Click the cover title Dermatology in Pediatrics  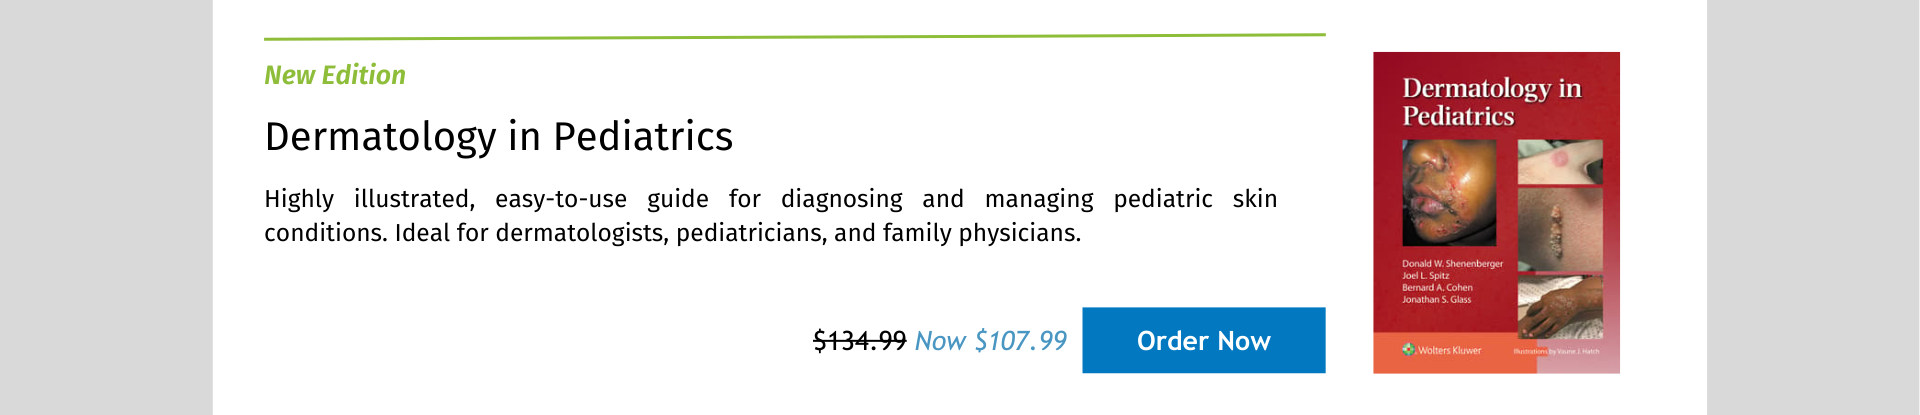[x=1491, y=102]
